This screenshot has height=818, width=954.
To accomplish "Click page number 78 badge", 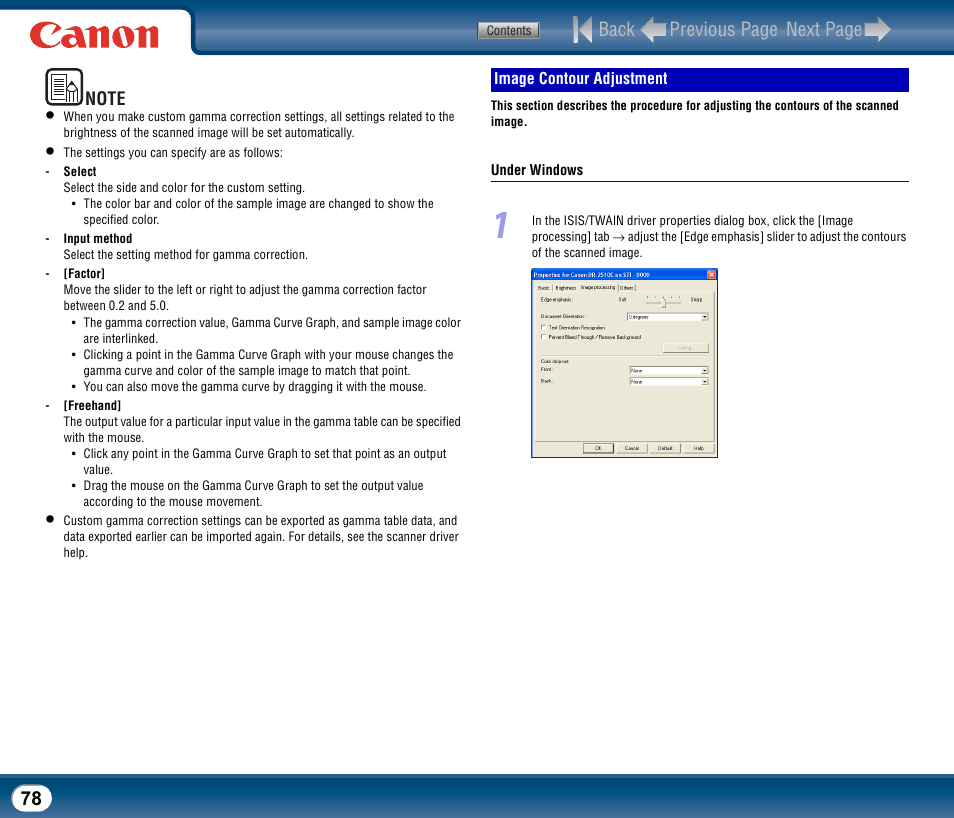I will coord(32,798).
